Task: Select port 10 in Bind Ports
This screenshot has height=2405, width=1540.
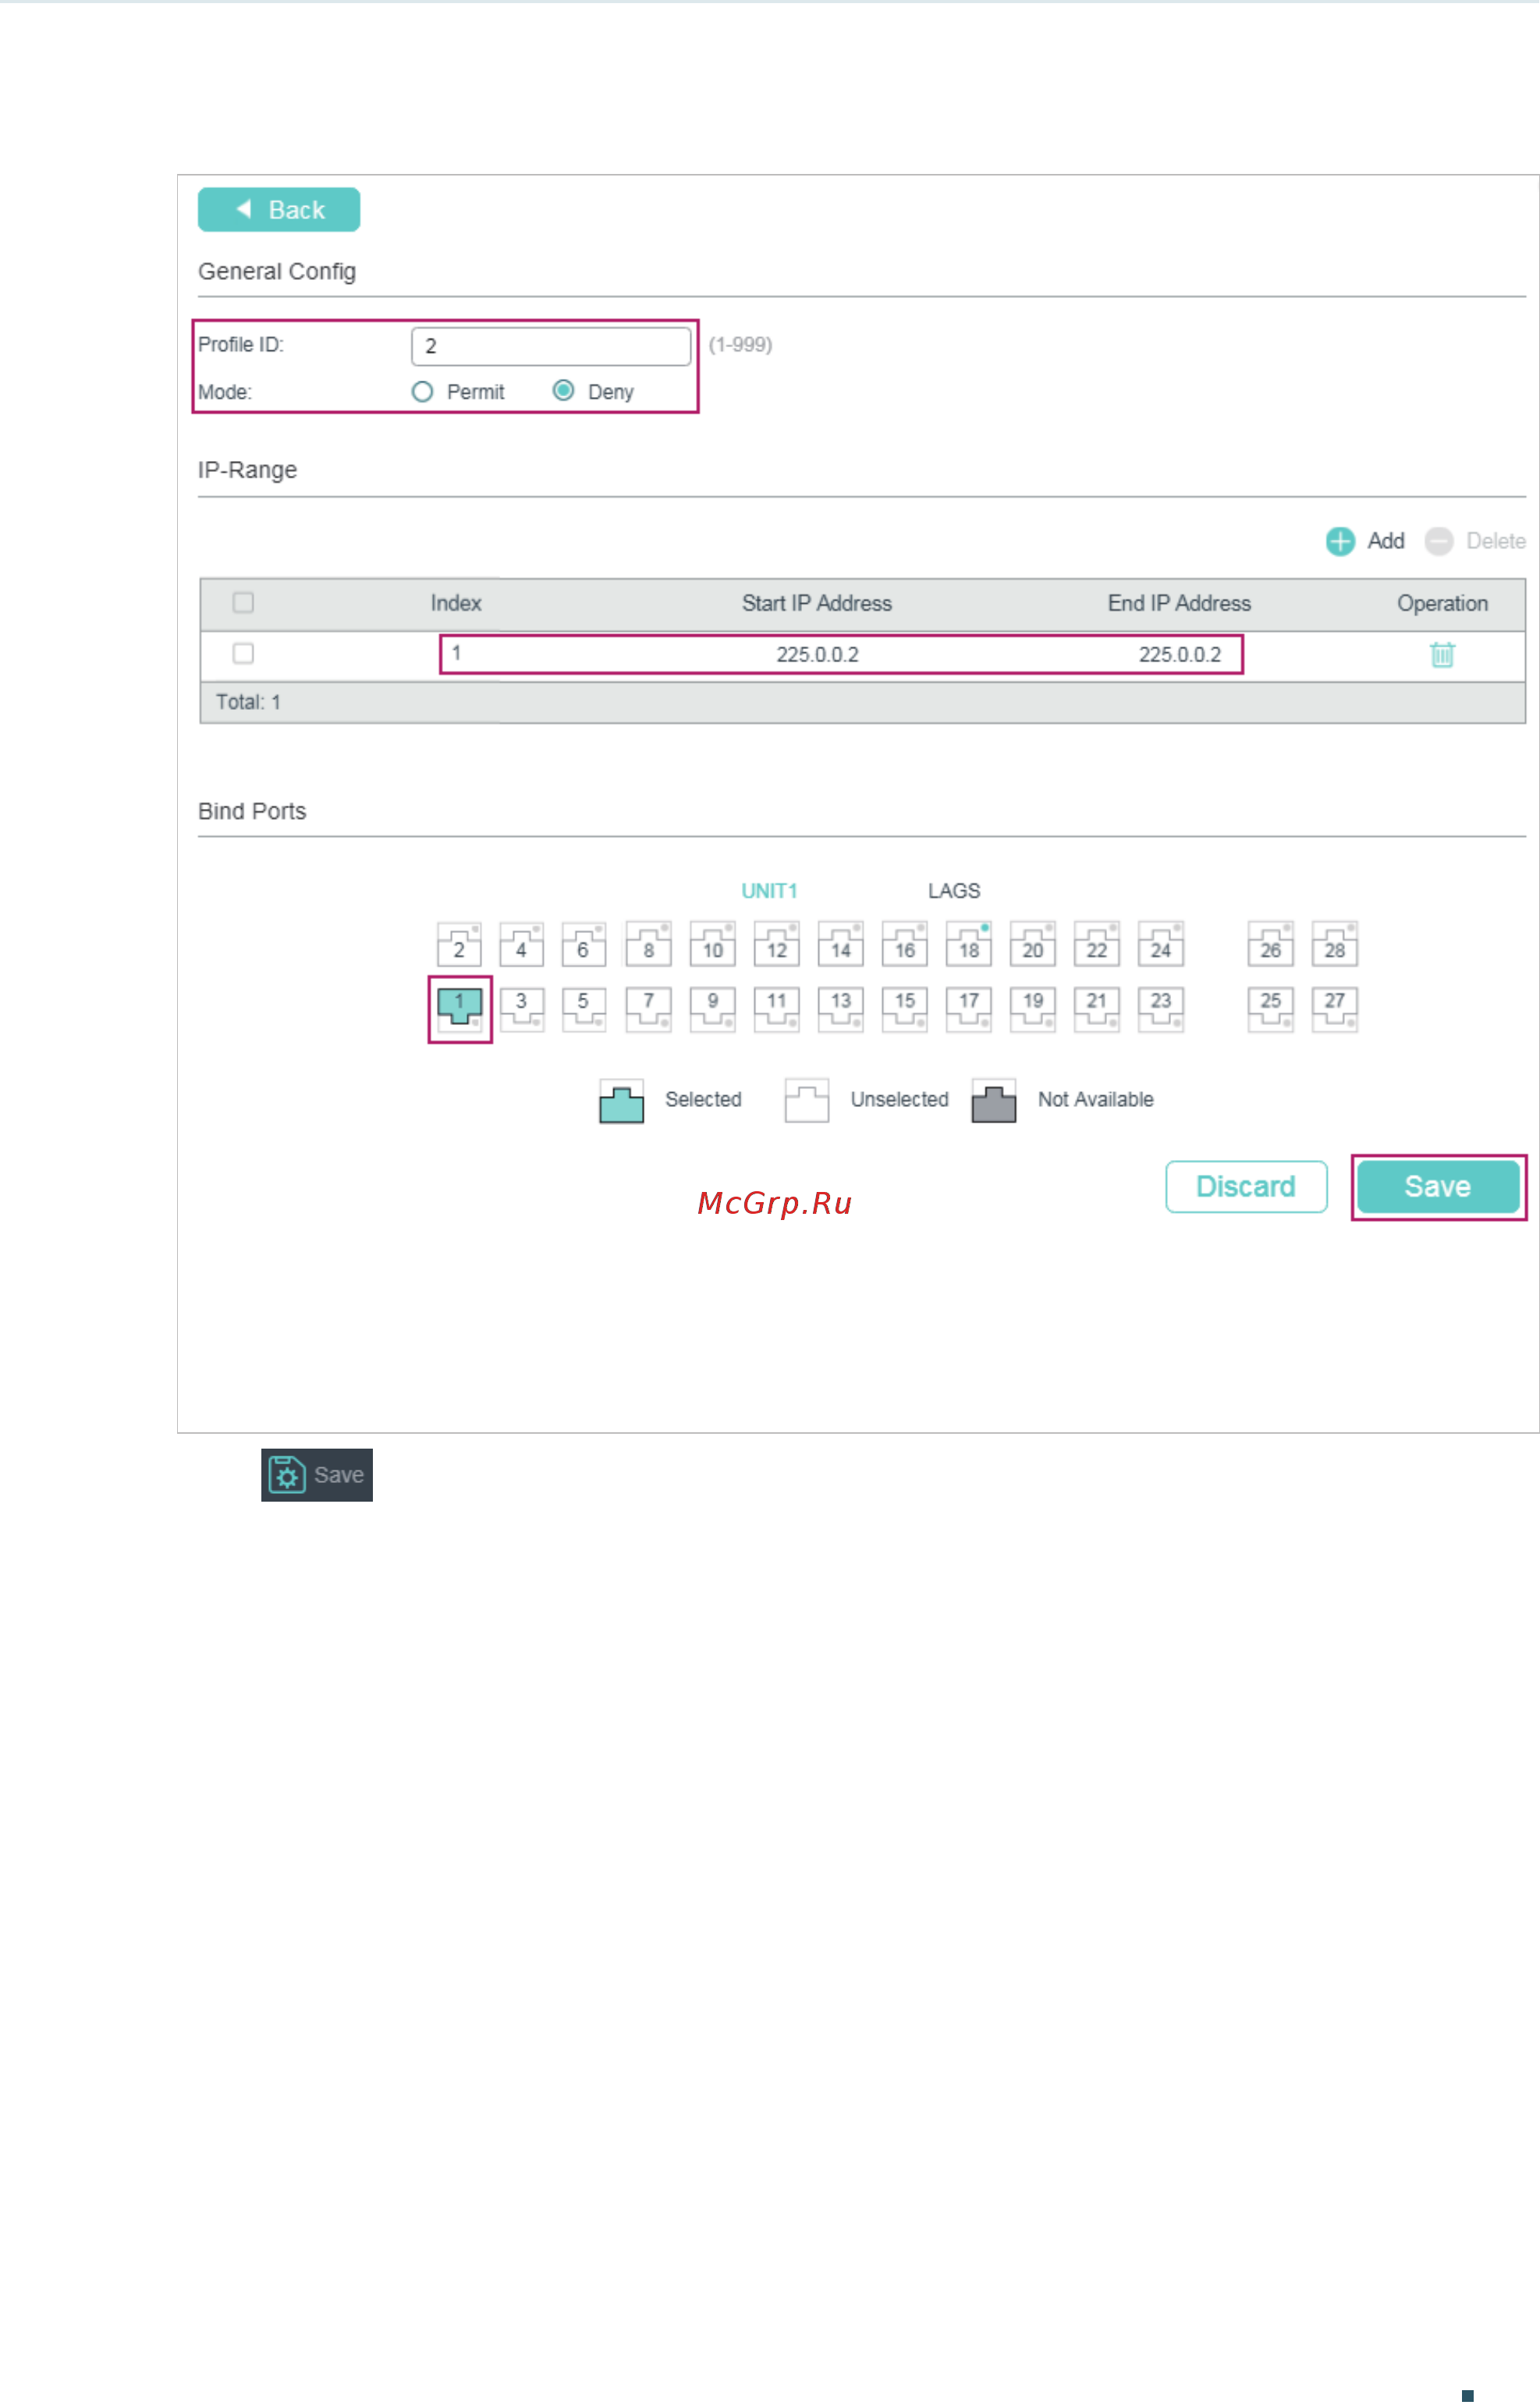Action: click(713, 945)
